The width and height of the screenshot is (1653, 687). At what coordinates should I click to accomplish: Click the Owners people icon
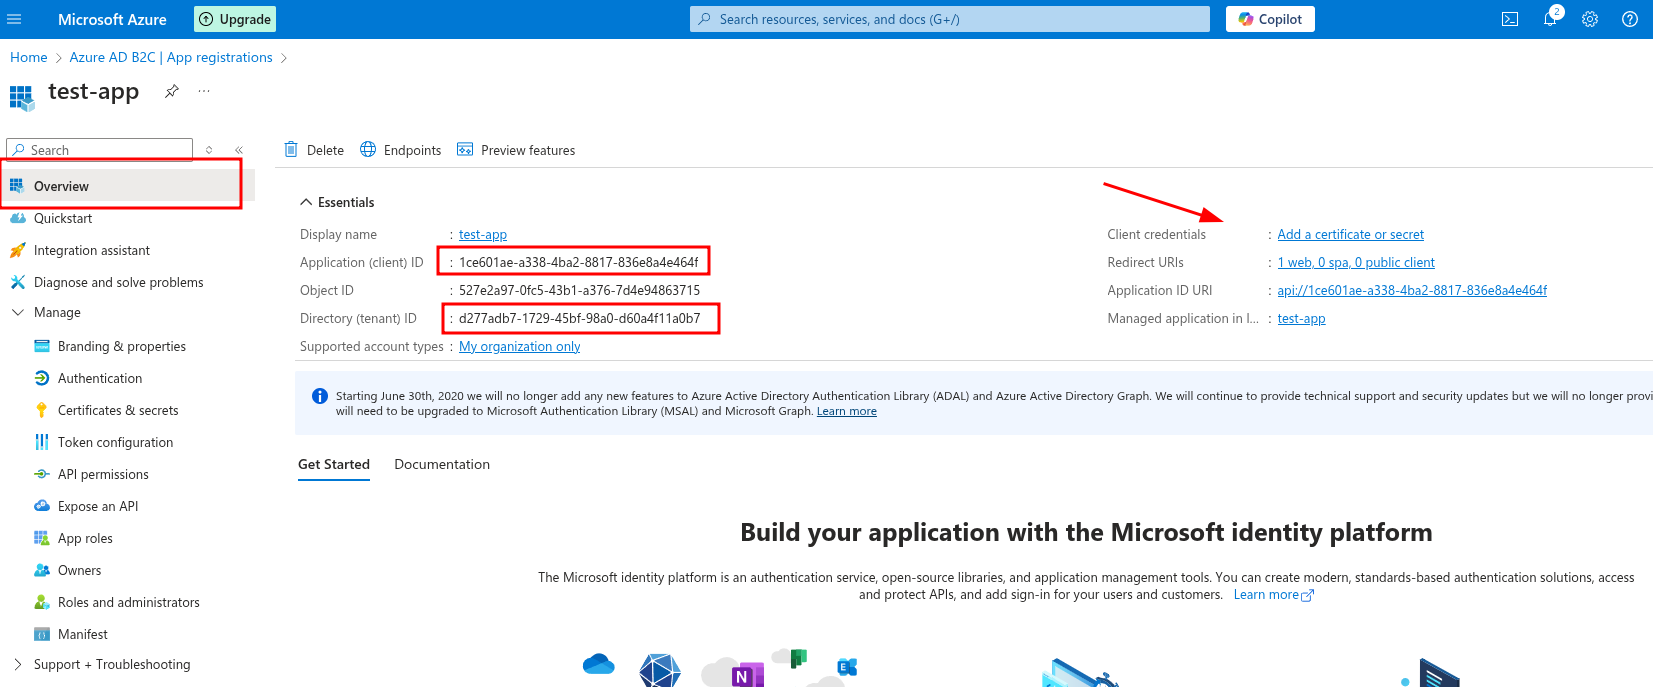[x=42, y=570]
